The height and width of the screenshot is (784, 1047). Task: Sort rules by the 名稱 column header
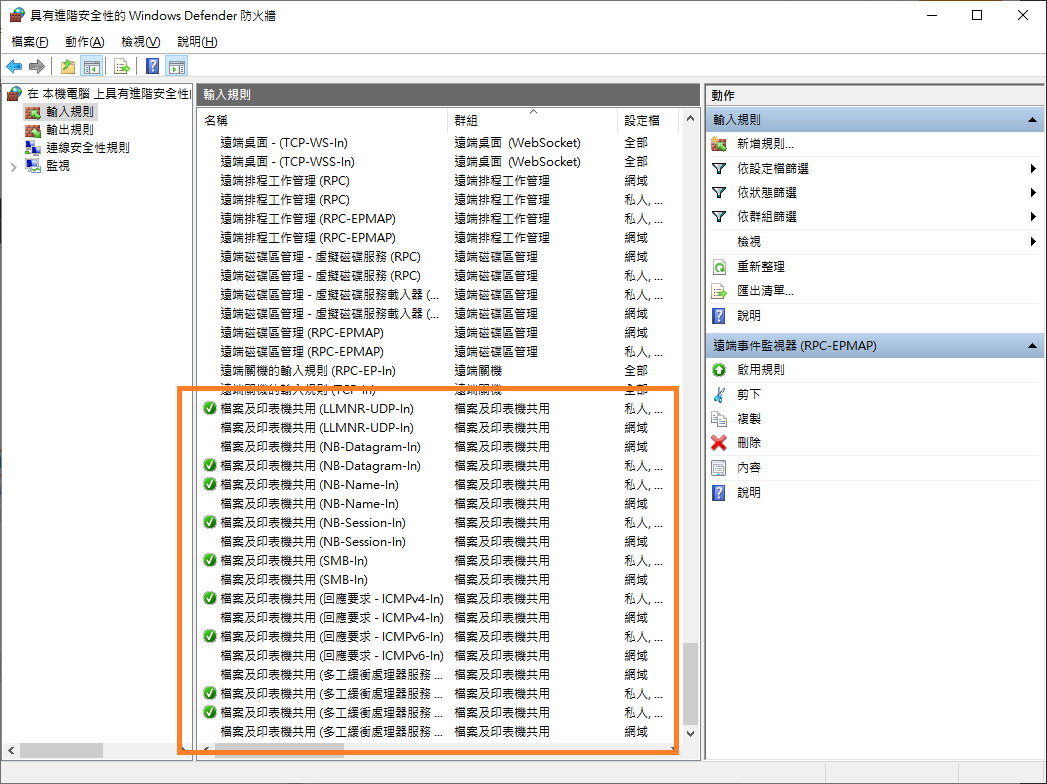tap(323, 121)
